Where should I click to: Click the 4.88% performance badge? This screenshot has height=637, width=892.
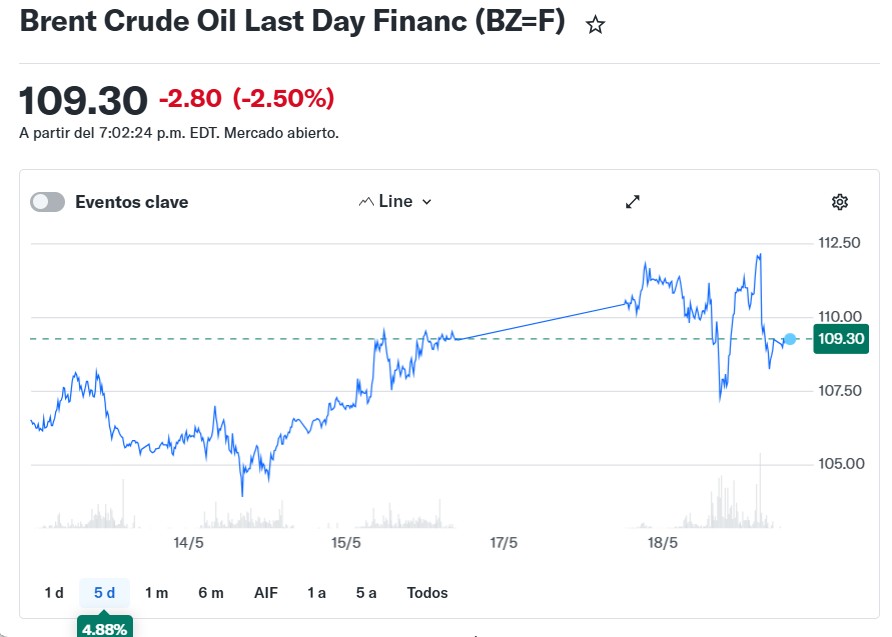(x=105, y=628)
